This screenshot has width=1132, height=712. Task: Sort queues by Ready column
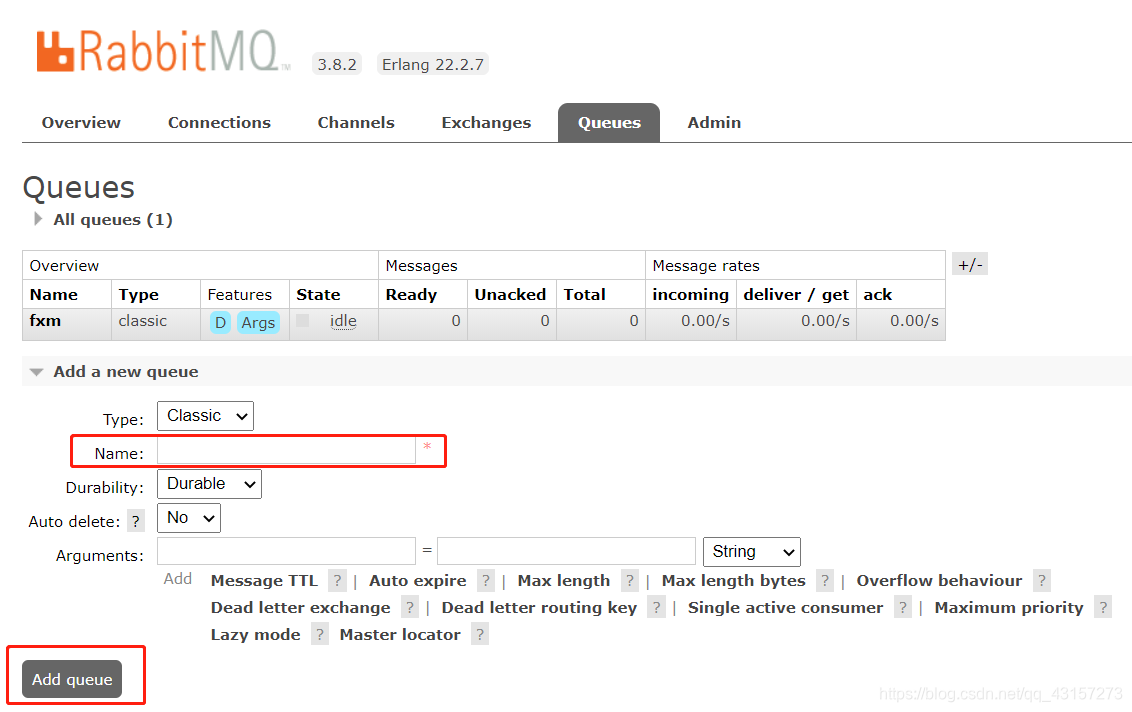(x=411, y=295)
